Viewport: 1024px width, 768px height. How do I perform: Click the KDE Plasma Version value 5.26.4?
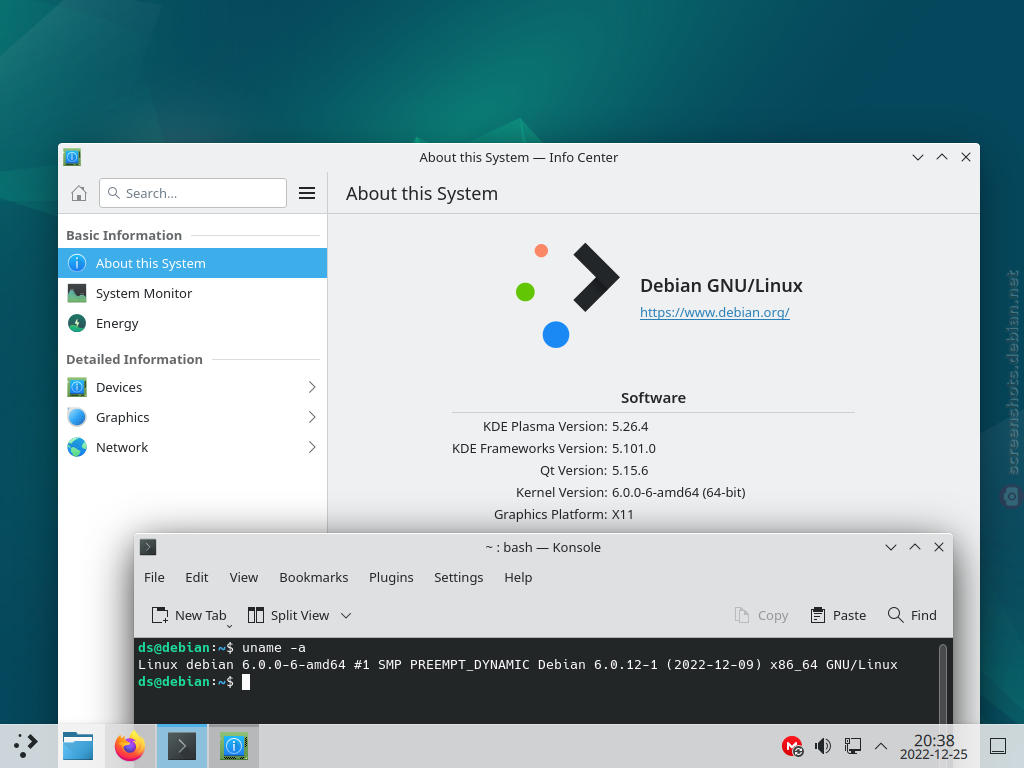[630, 426]
